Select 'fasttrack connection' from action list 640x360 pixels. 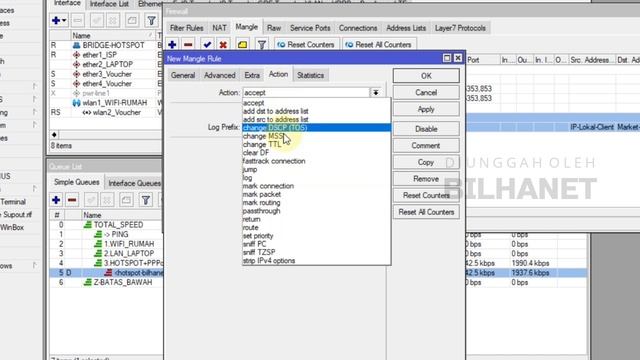click(x=316, y=161)
